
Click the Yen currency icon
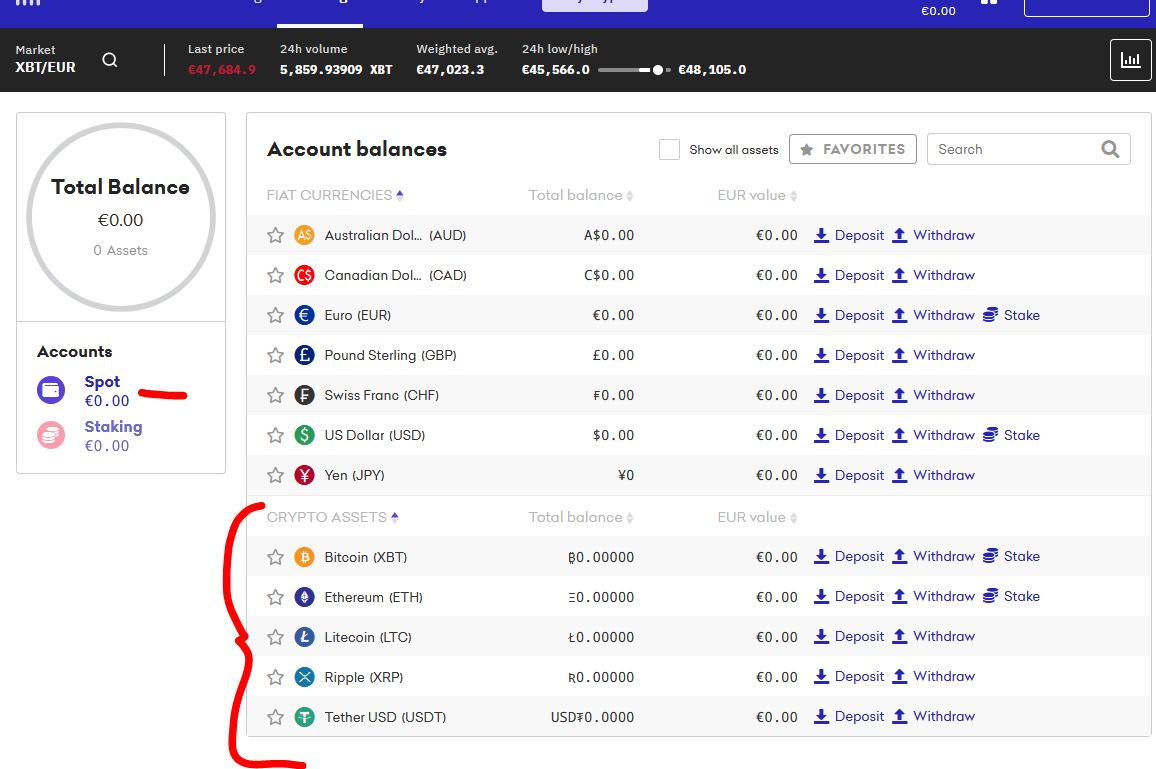(x=304, y=475)
